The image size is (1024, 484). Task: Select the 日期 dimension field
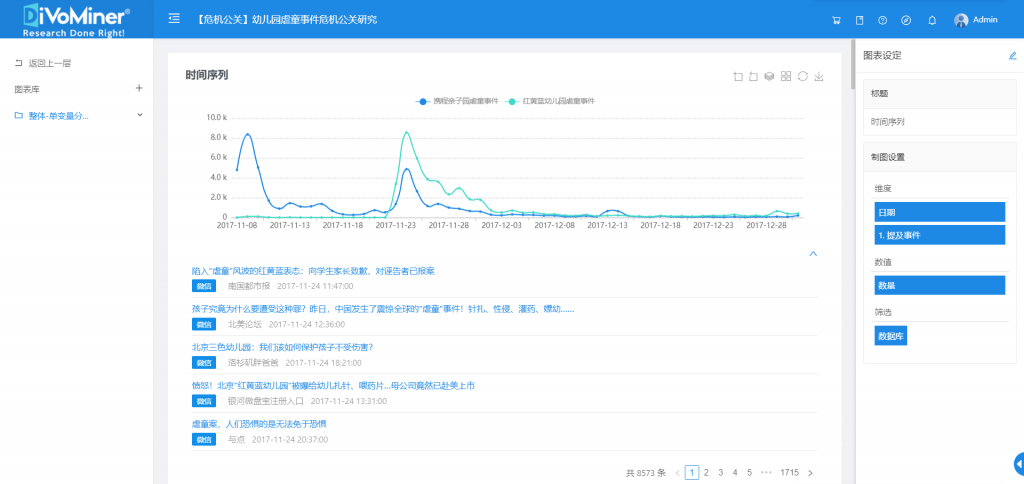point(939,212)
